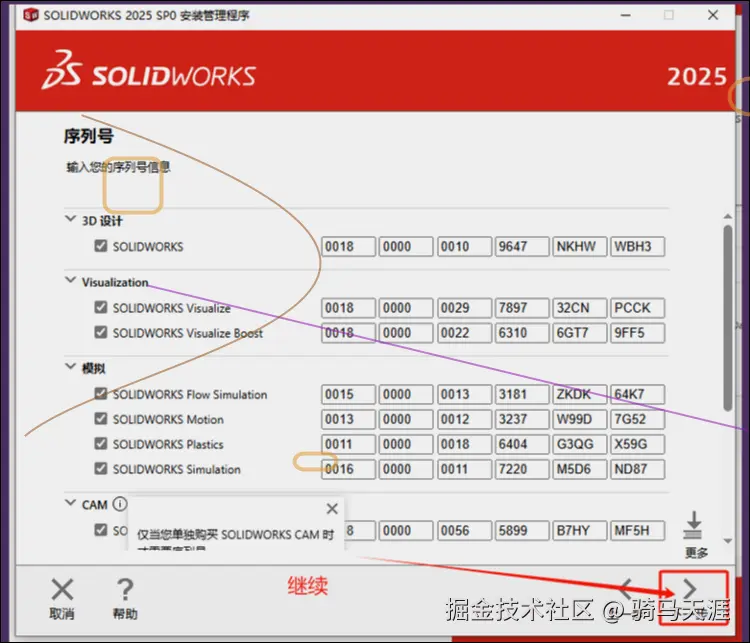The image size is (750, 643).
Task: Open CAM info circle icon
Action: tap(120, 504)
